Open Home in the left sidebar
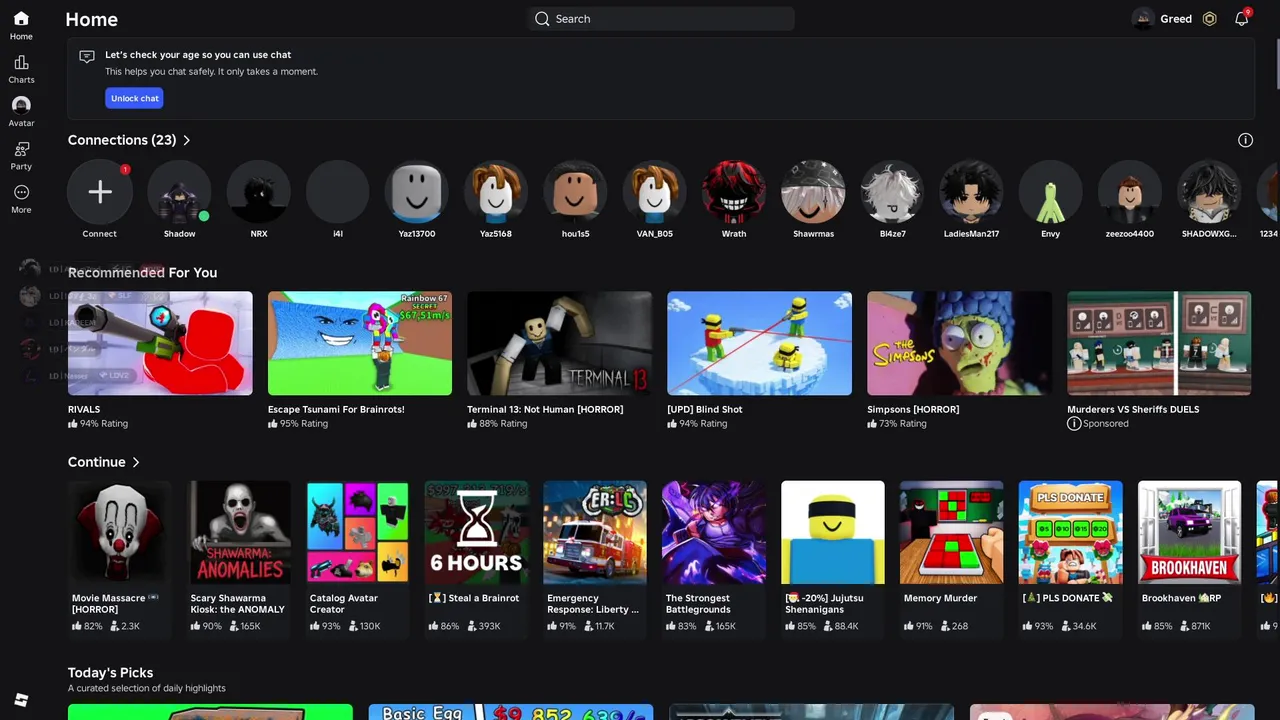Image resolution: width=1280 pixels, height=720 pixels. tap(21, 26)
